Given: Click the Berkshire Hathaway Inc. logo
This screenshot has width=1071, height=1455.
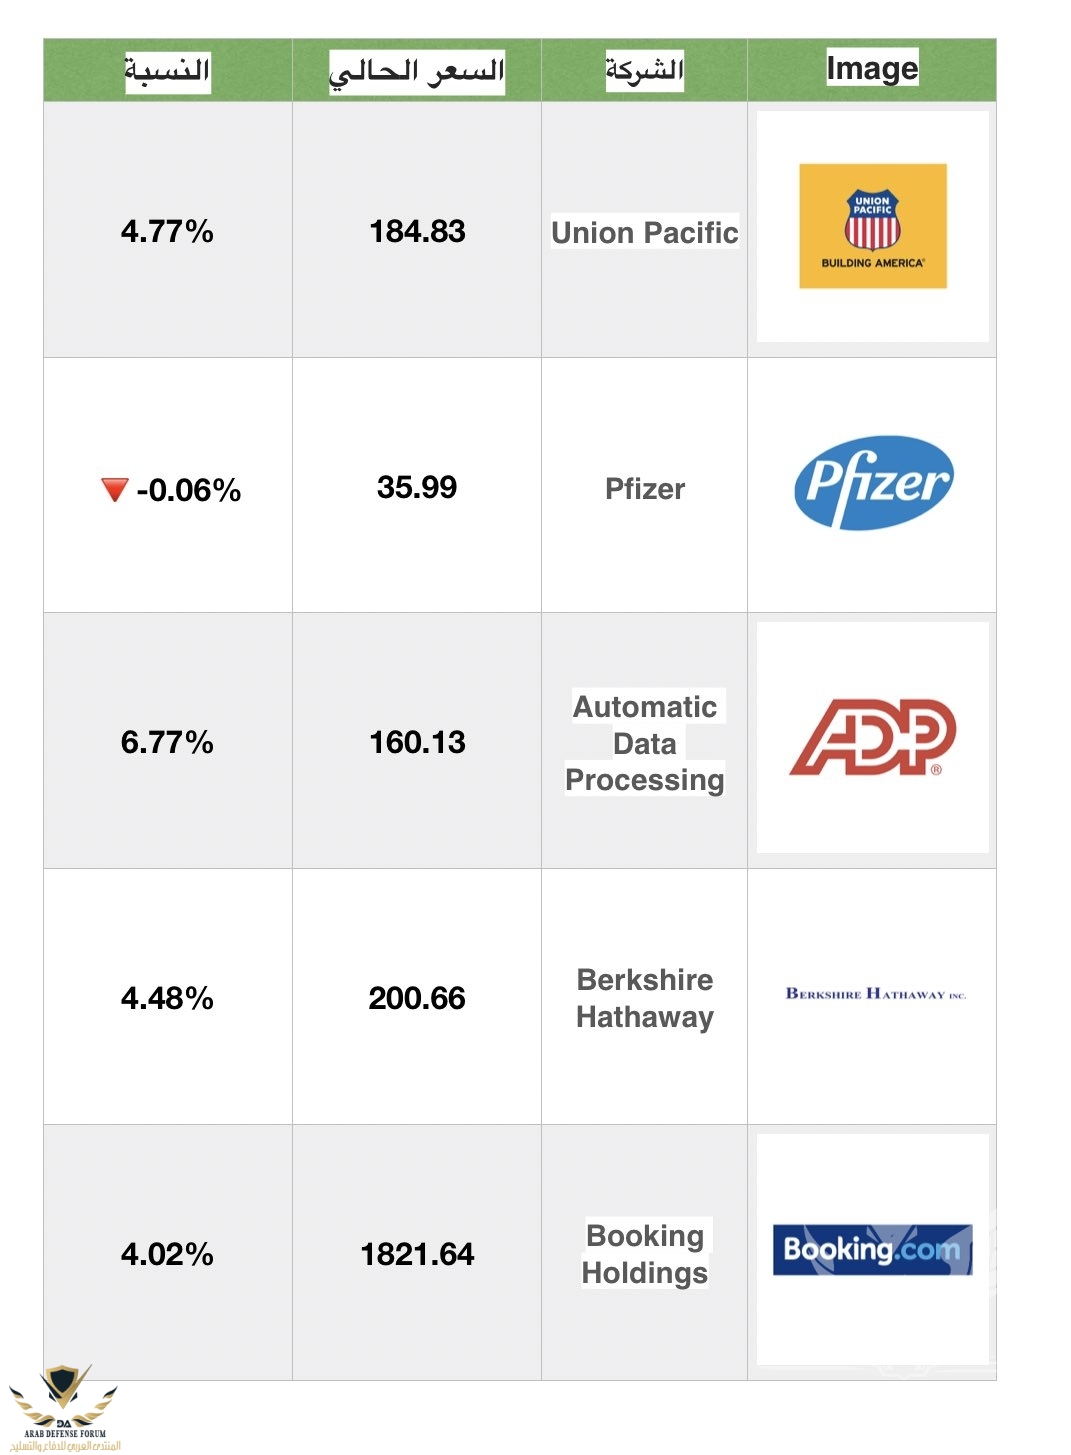Looking at the screenshot, I should (x=875, y=993).
